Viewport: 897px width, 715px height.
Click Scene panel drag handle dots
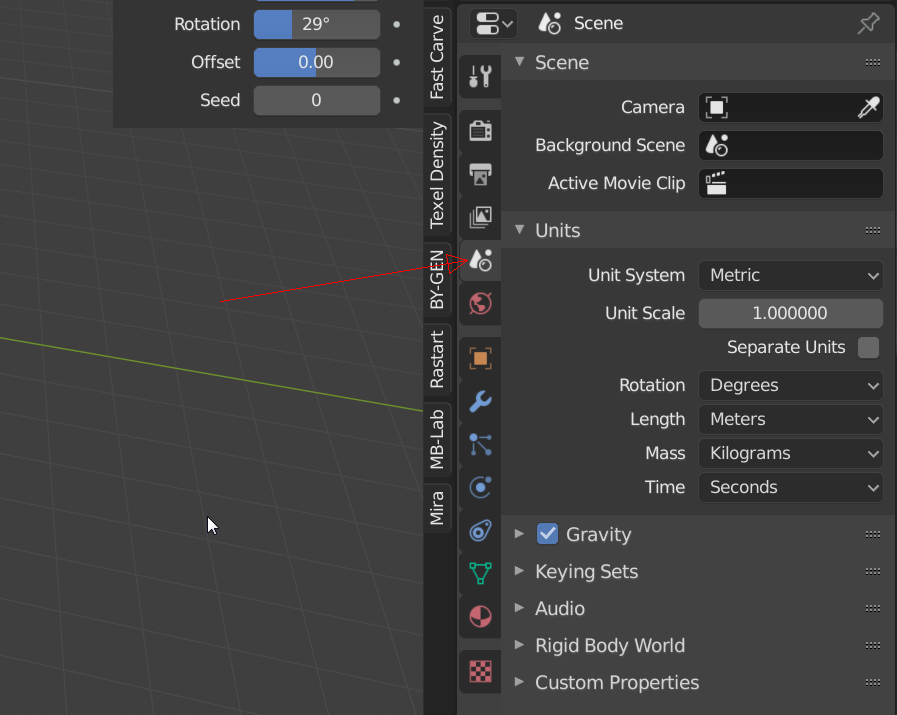[x=872, y=62]
